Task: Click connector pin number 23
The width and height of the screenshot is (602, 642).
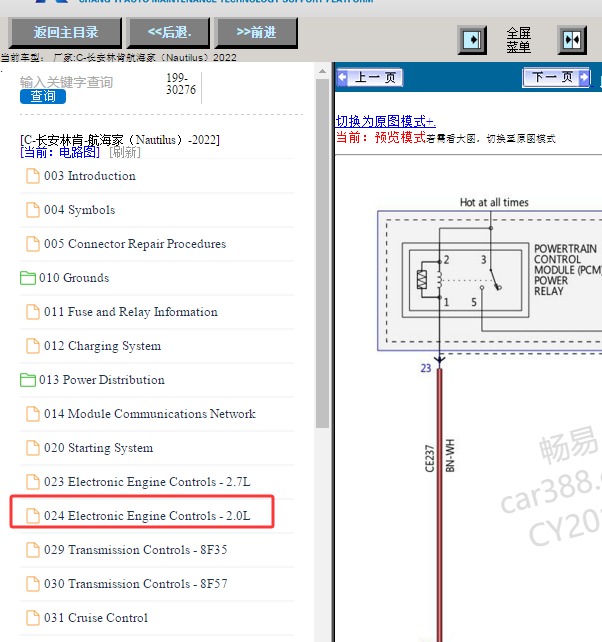Action: [x=426, y=368]
